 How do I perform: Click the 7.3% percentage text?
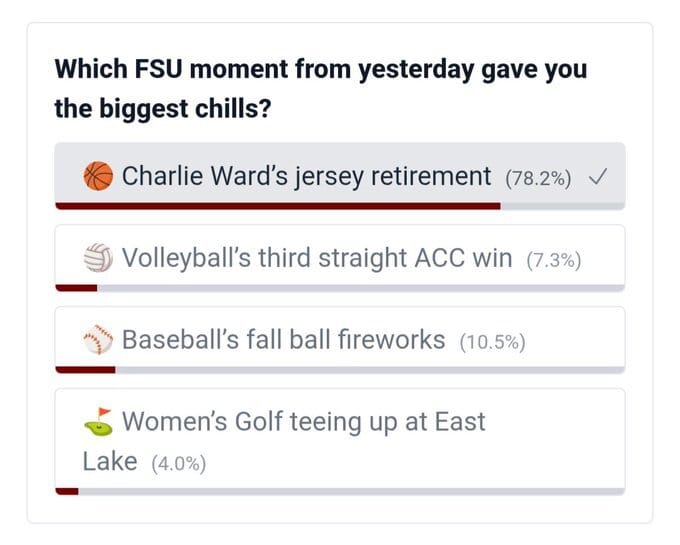click(554, 260)
